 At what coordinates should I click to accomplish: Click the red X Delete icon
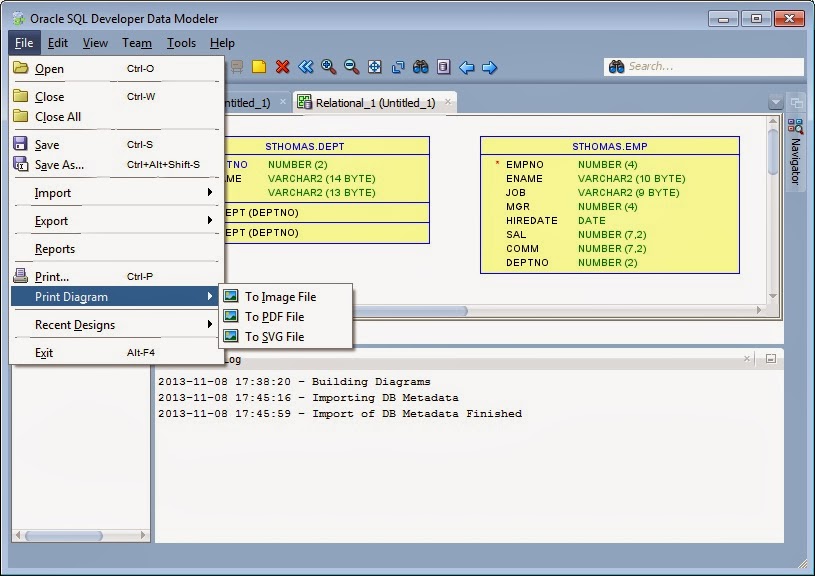pos(282,67)
